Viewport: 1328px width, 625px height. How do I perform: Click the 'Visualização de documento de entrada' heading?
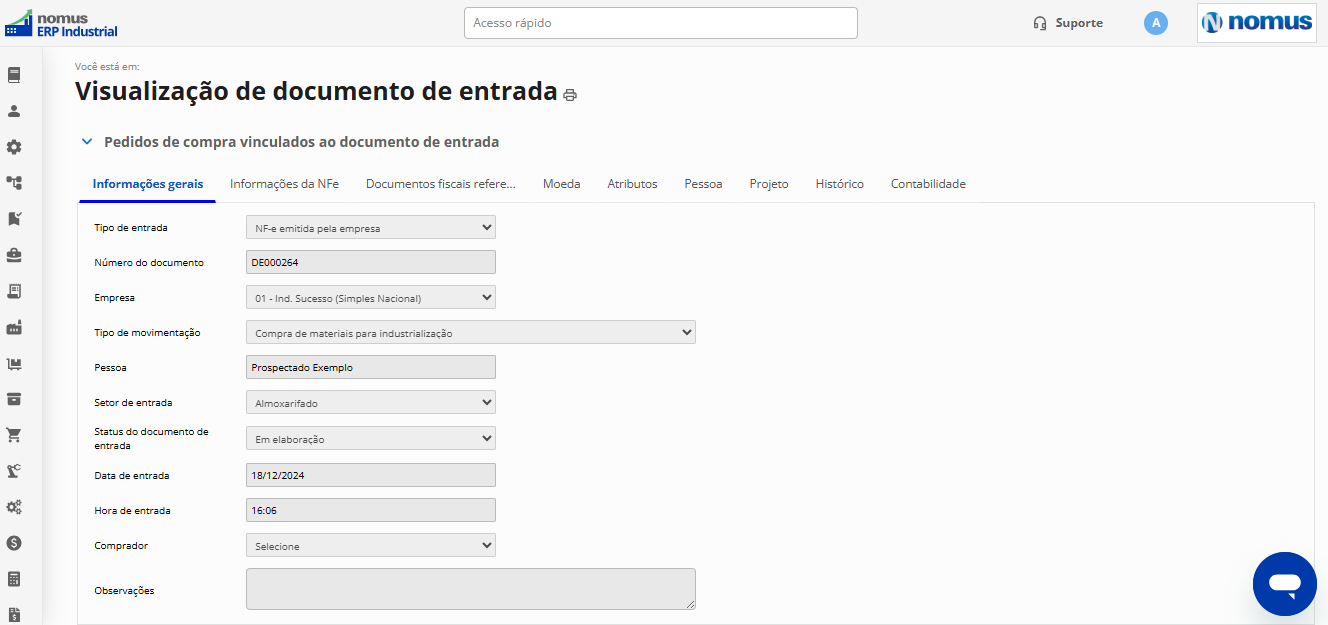(x=316, y=91)
